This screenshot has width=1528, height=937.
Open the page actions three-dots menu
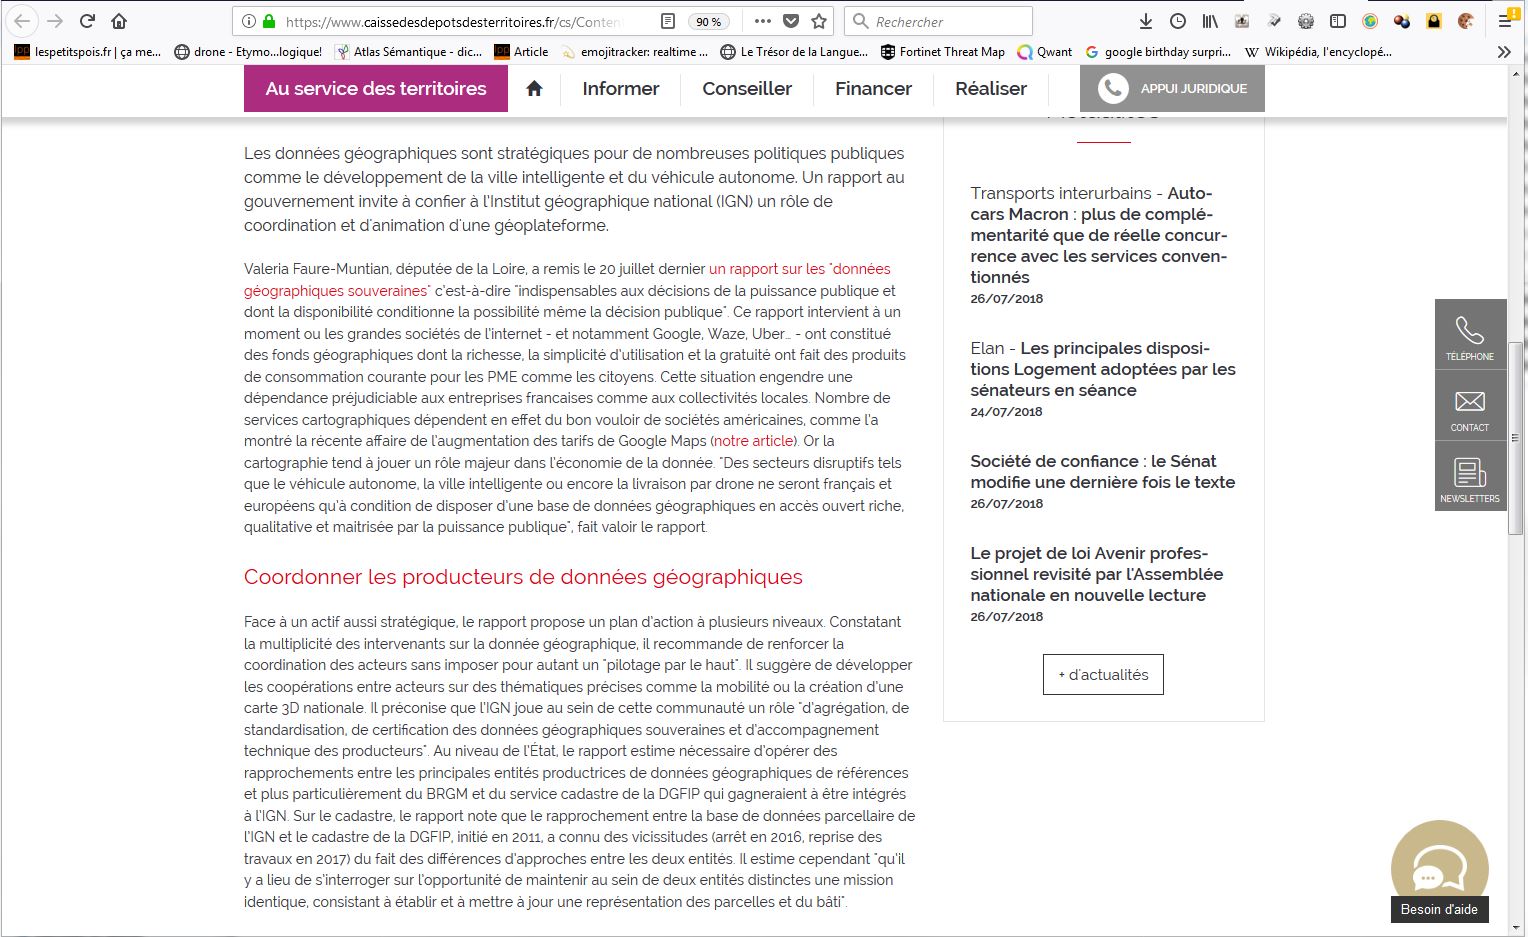[x=762, y=21]
